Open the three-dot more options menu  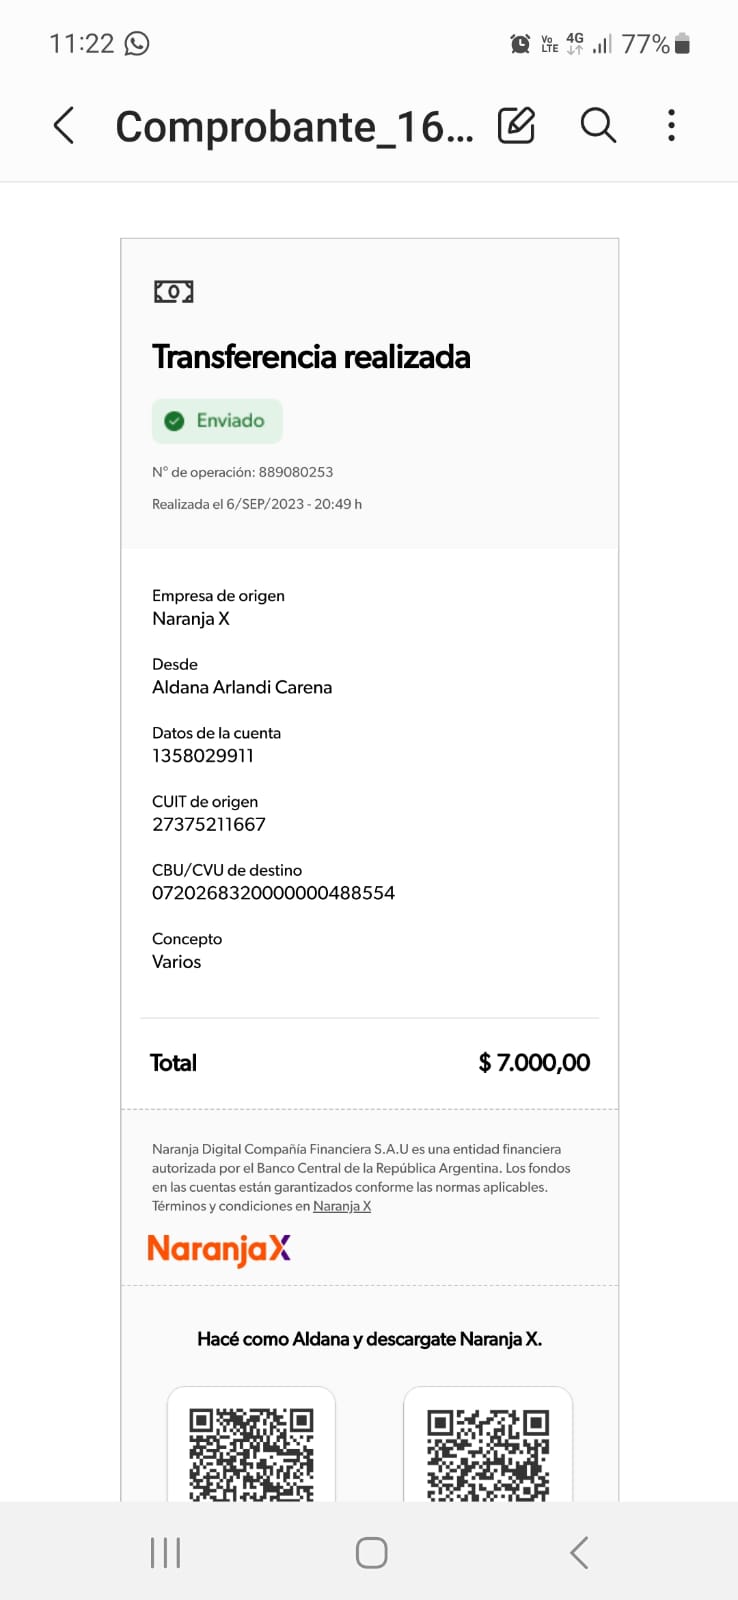(671, 125)
